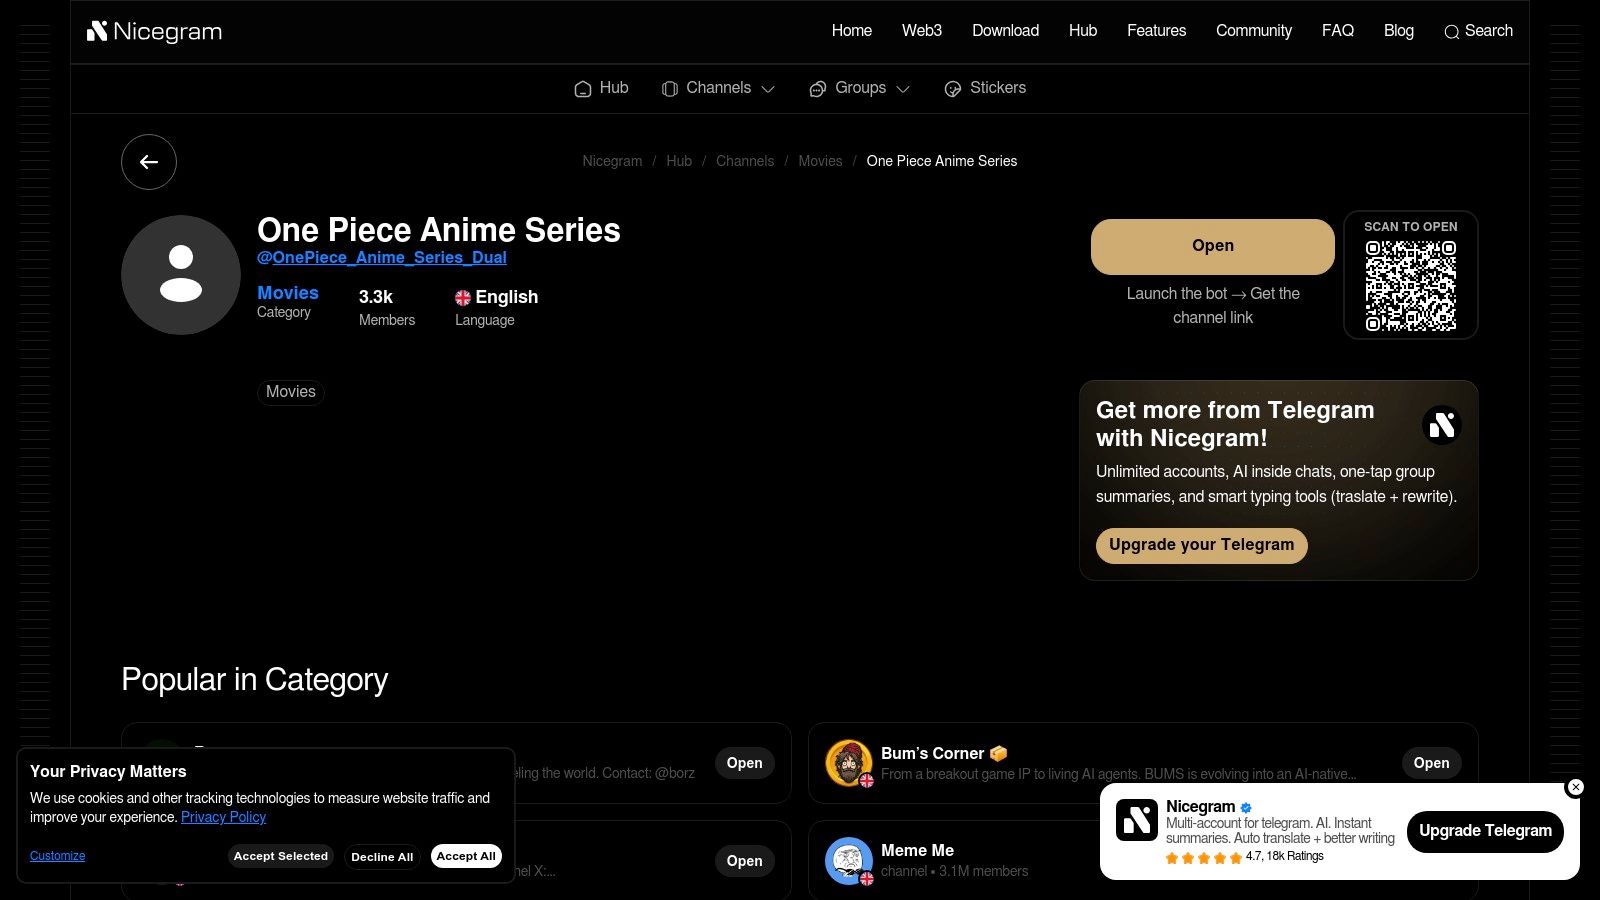1600x900 pixels.
Task: Click Movies breadcrumb link
Action: pos(820,161)
